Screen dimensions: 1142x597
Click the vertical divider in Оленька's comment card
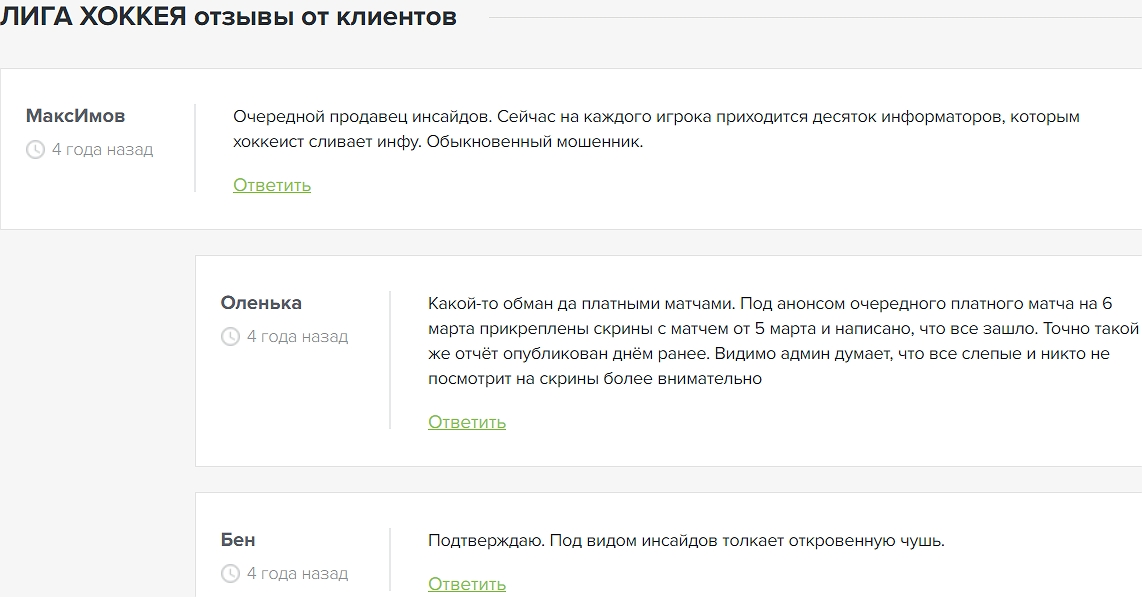coord(390,360)
